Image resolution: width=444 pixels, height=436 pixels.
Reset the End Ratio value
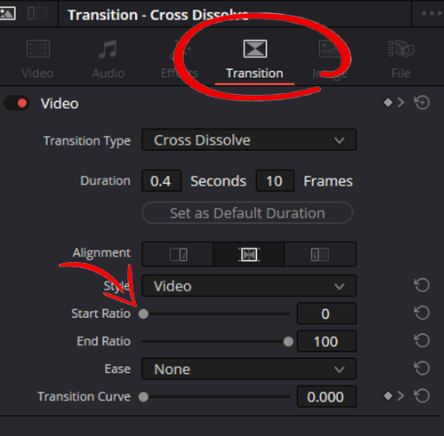pyautogui.click(x=422, y=341)
